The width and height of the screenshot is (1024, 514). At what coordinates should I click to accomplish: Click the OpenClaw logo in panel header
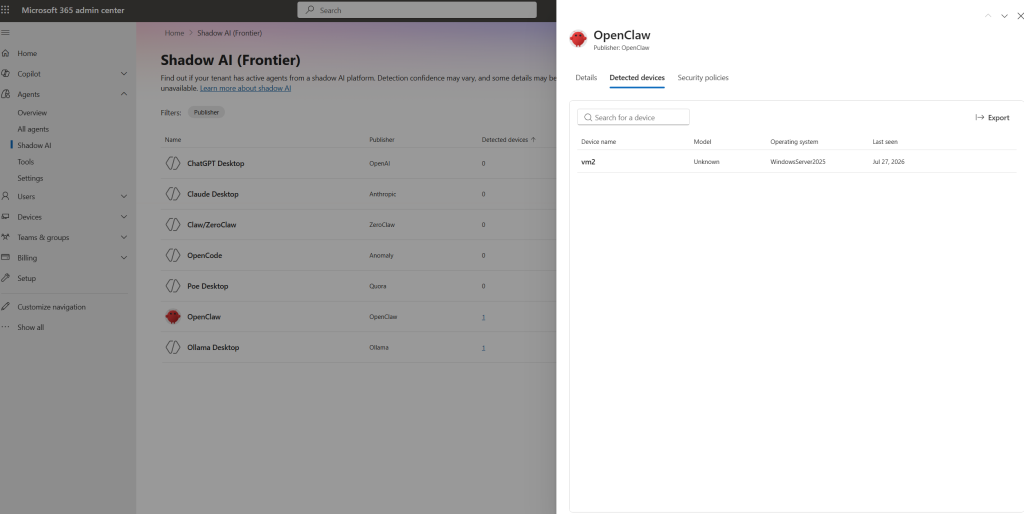(578, 39)
